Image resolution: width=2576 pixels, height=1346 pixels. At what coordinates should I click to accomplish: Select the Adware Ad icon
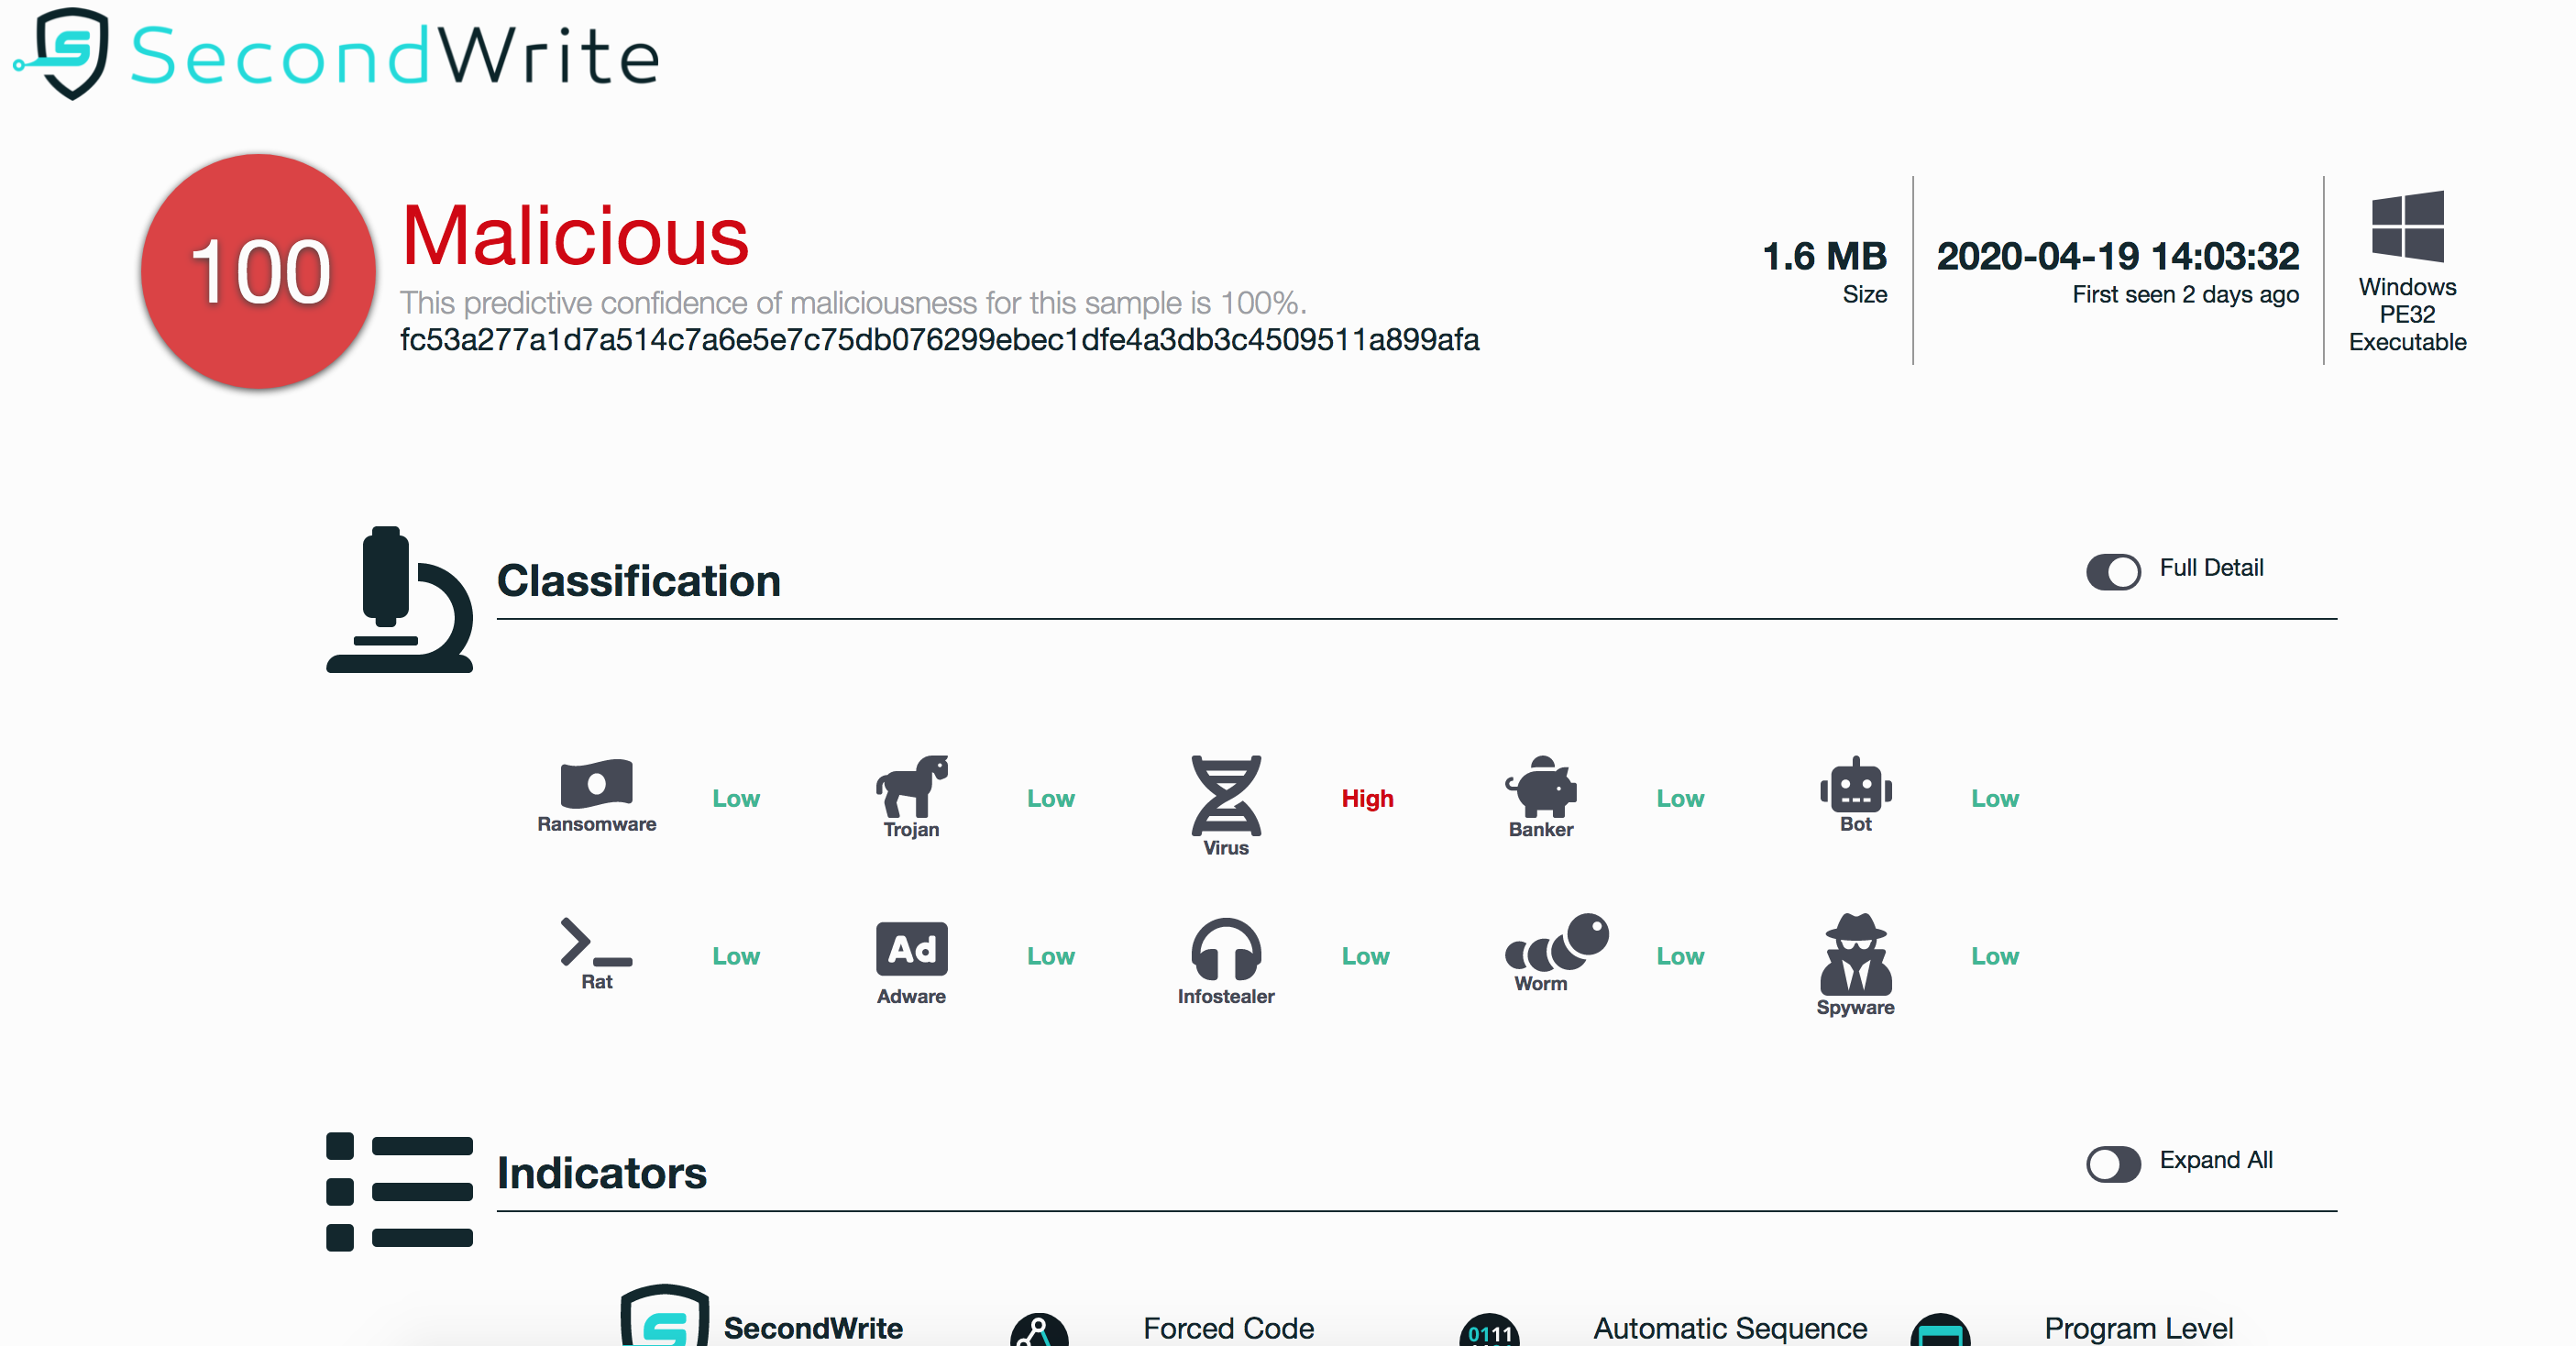[911, 948]
